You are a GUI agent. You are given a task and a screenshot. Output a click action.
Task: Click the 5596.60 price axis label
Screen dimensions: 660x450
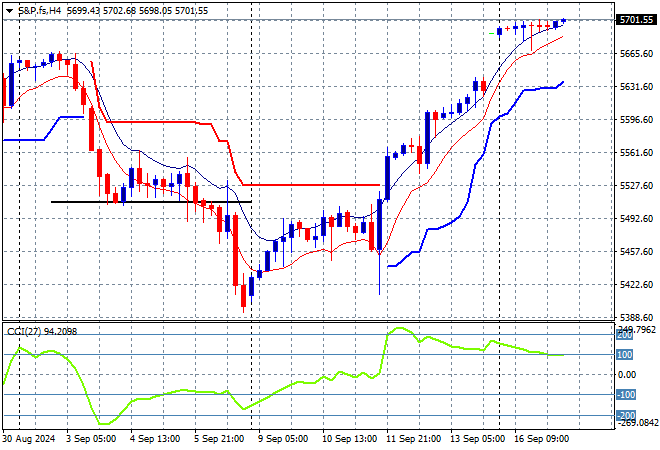(x=637, y=120)
